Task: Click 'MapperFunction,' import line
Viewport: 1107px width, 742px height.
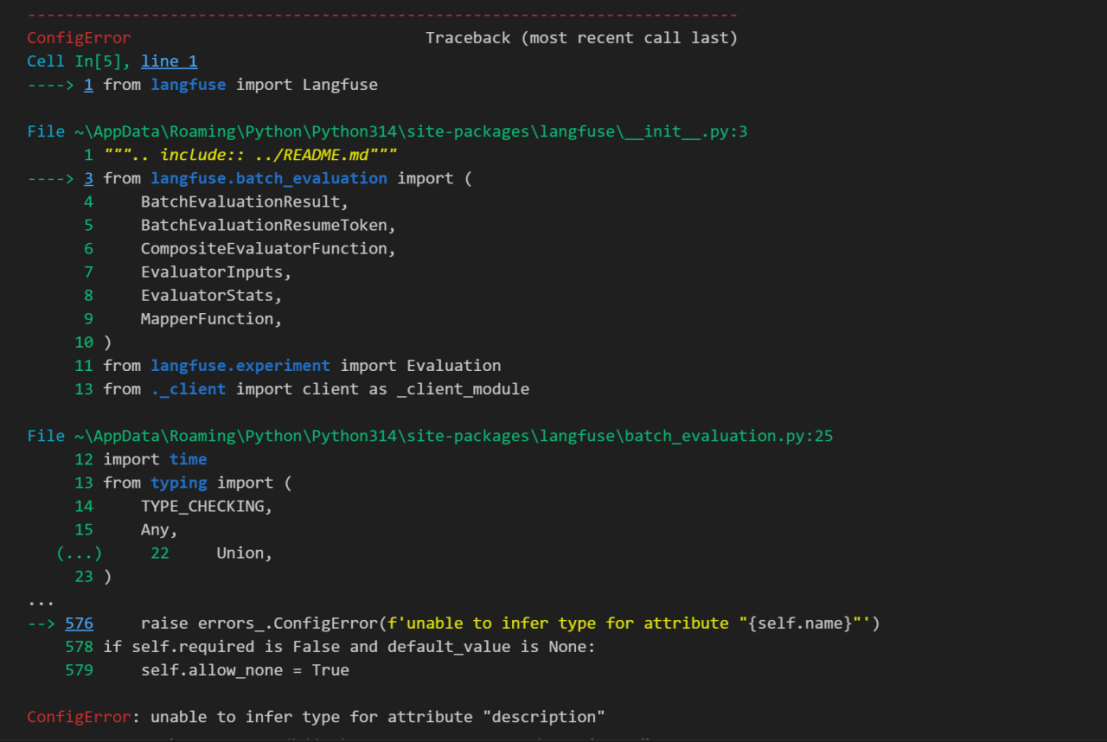Action: click(x=211, y=319)
